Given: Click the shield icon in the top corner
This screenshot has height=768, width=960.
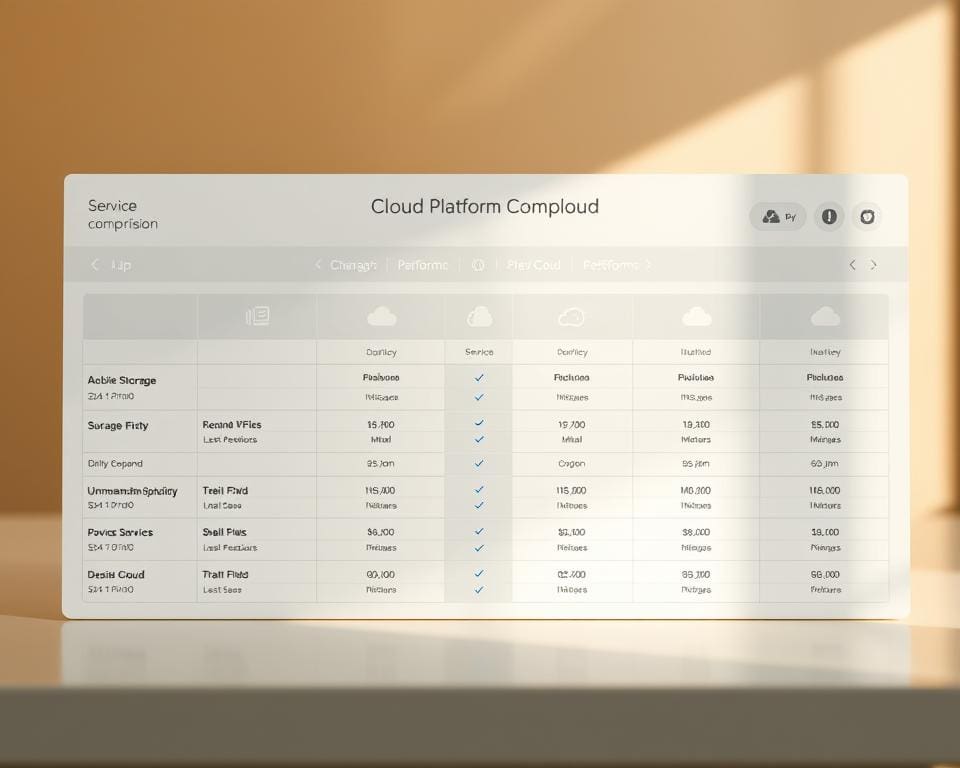Looking at the screenshot, I should coord(866,216).
